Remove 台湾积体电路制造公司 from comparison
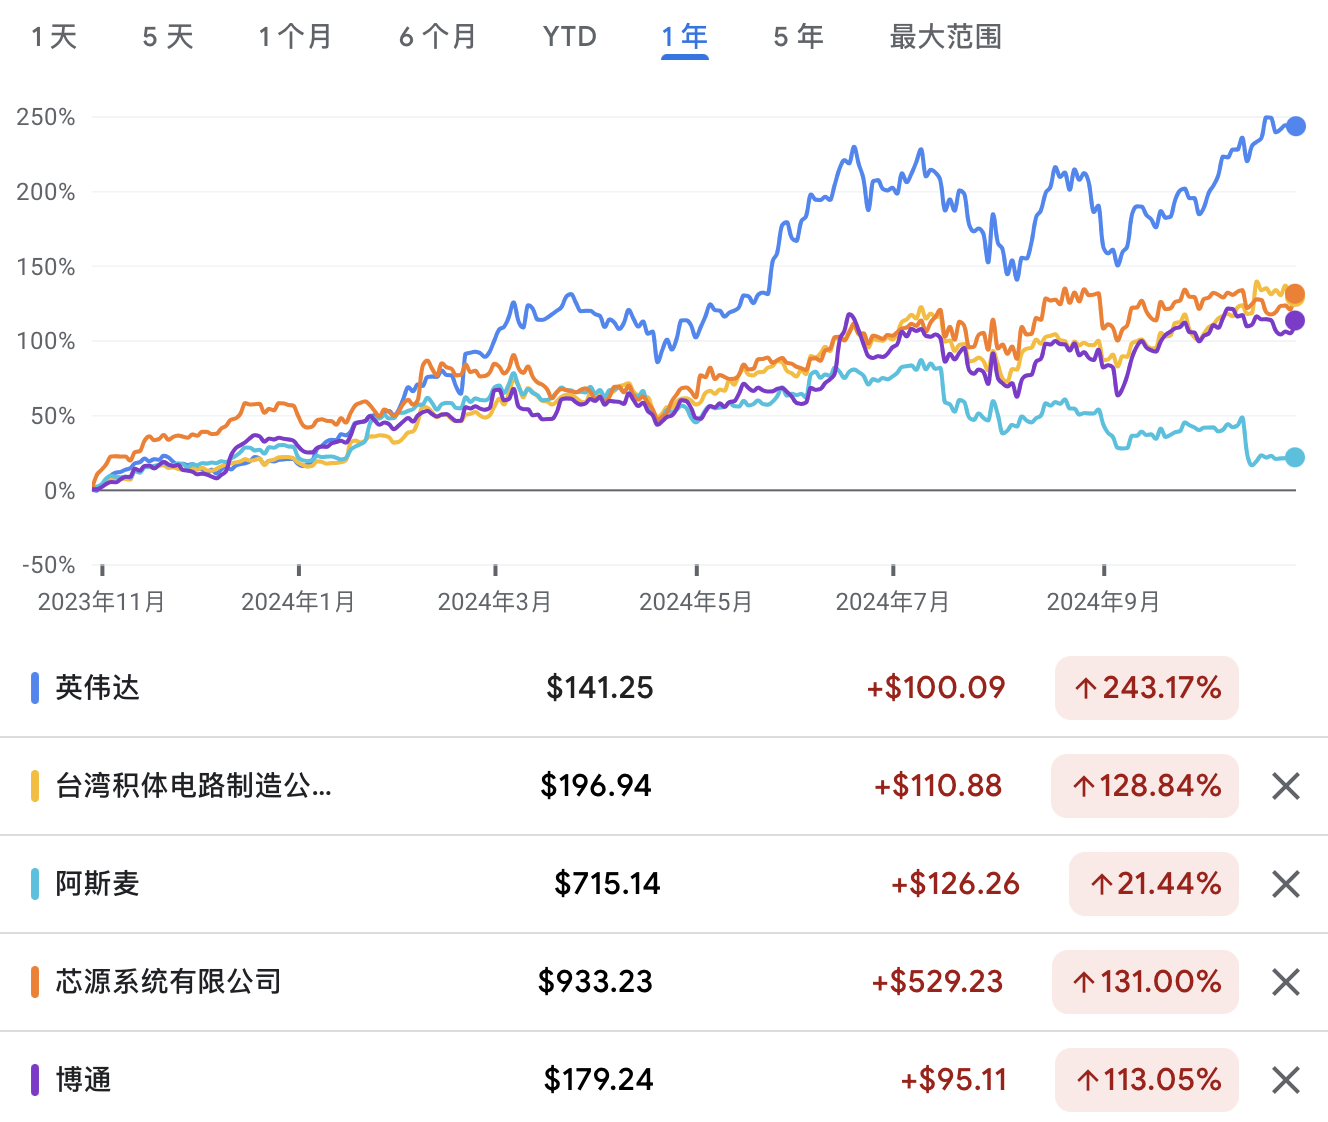 pyautogui.click(x=1285, y=786)
